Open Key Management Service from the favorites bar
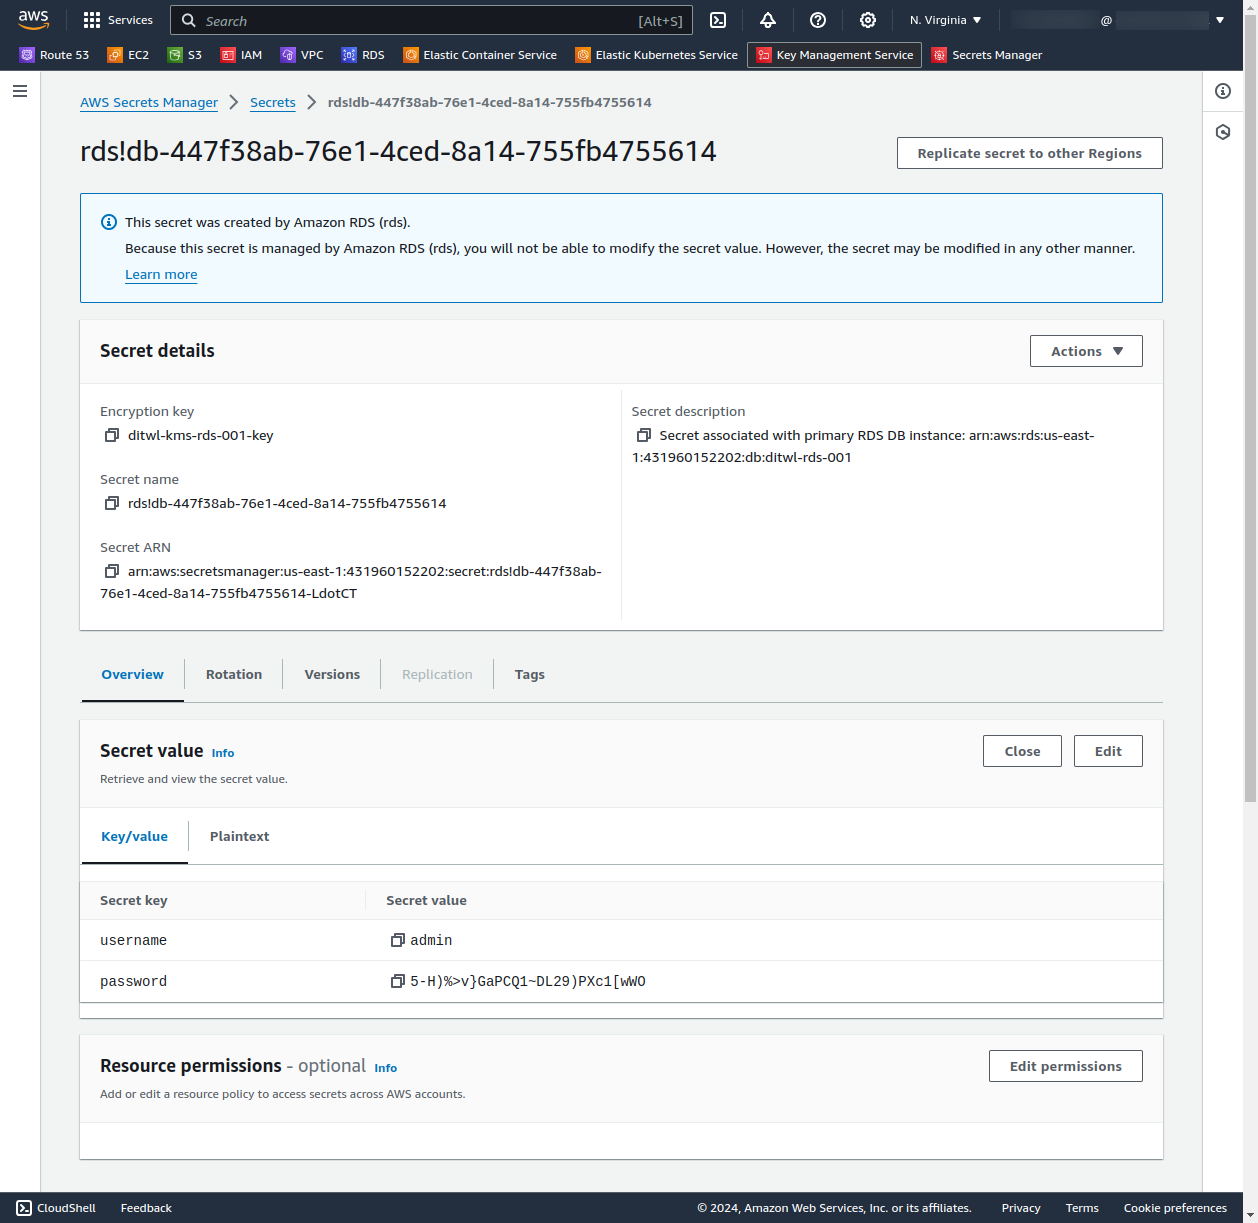1258x1223 pixels. pyautogui.click(x=834, y=55)
